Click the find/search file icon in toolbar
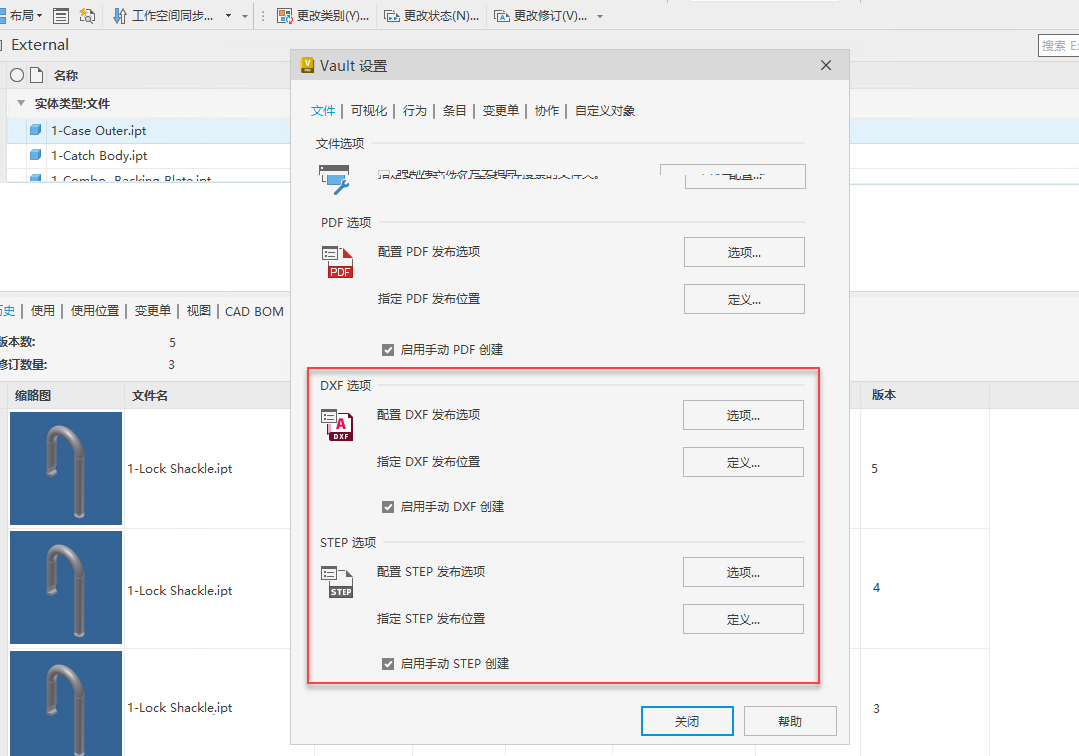Image resolution: width=1079 pixels, height=756 pixels. pos(87,15)
